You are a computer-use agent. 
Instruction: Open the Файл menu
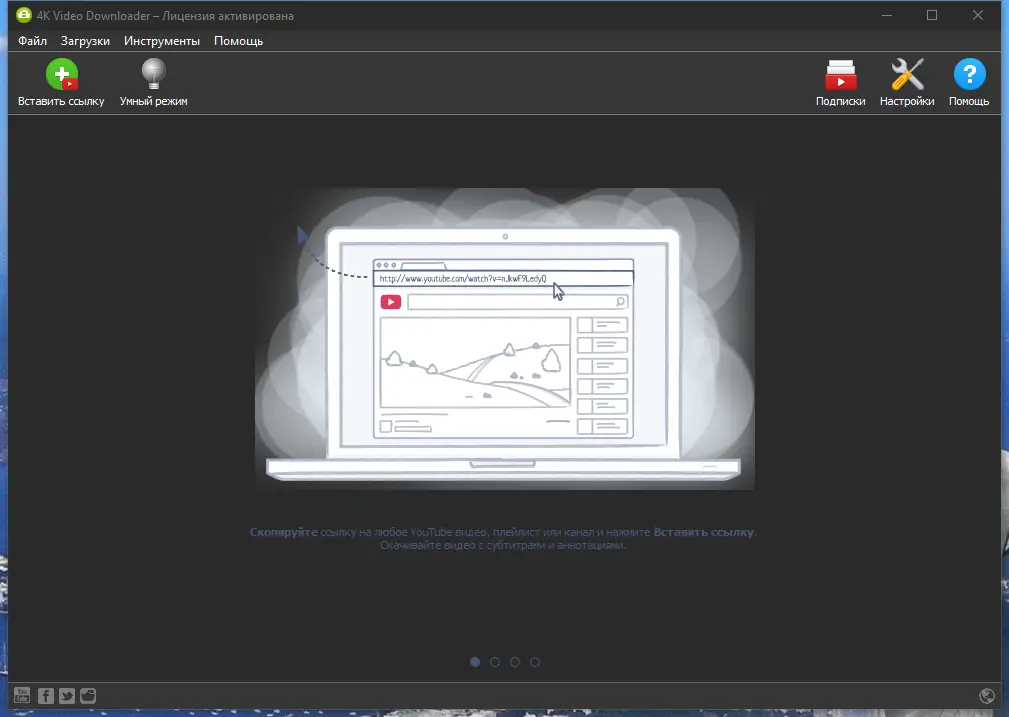[x=32, y=41]
